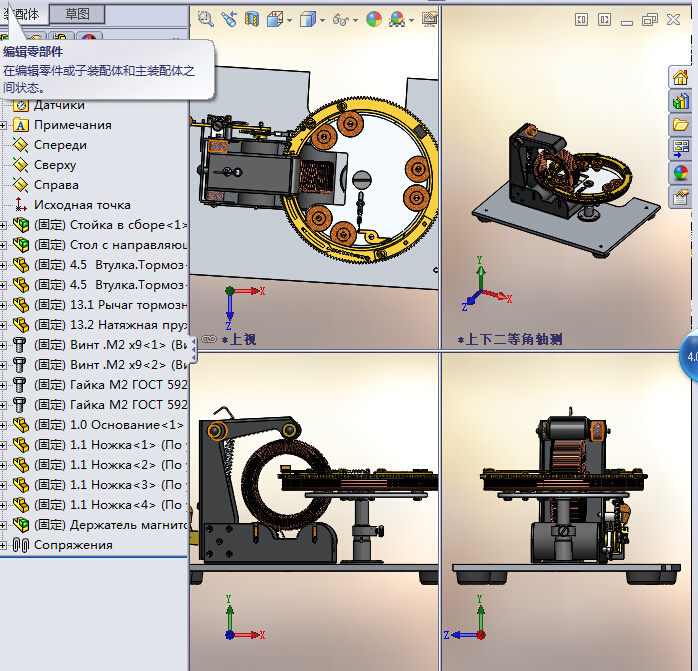Click the Edit Appearance color ball icon

(374, 19)
